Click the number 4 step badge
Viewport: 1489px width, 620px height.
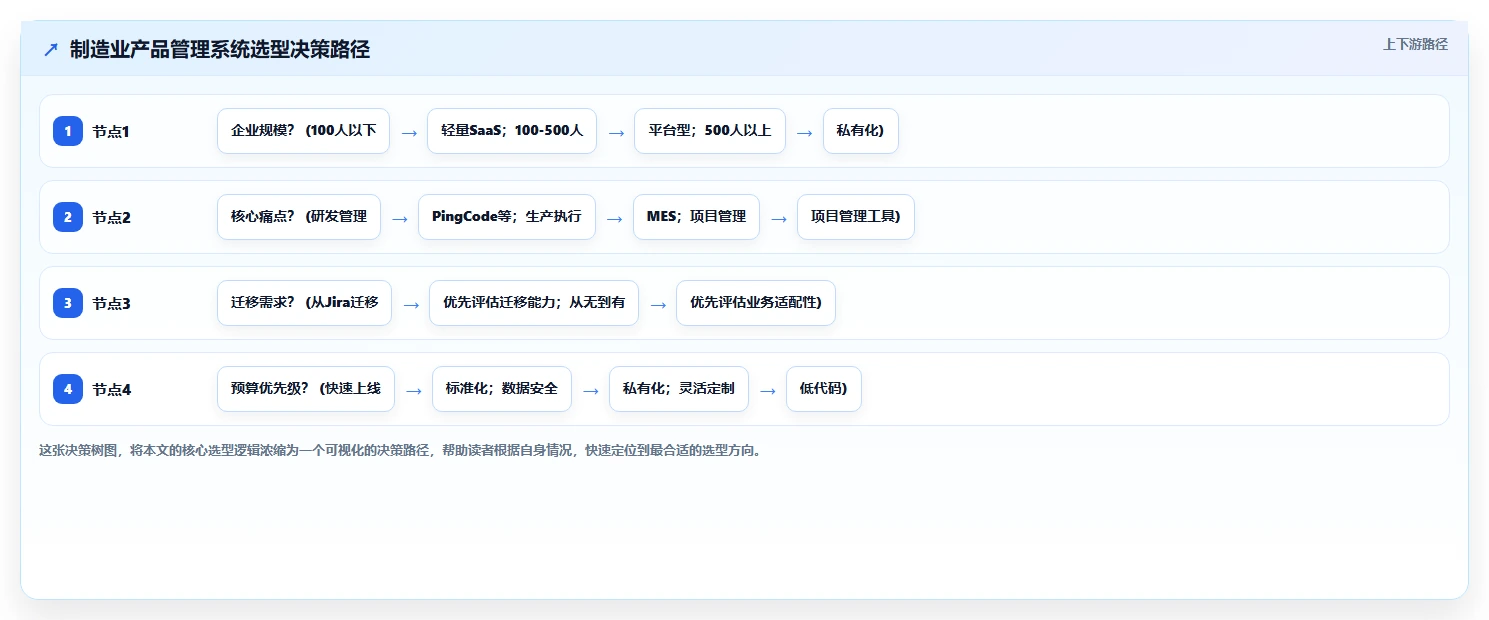coord(68,389)
